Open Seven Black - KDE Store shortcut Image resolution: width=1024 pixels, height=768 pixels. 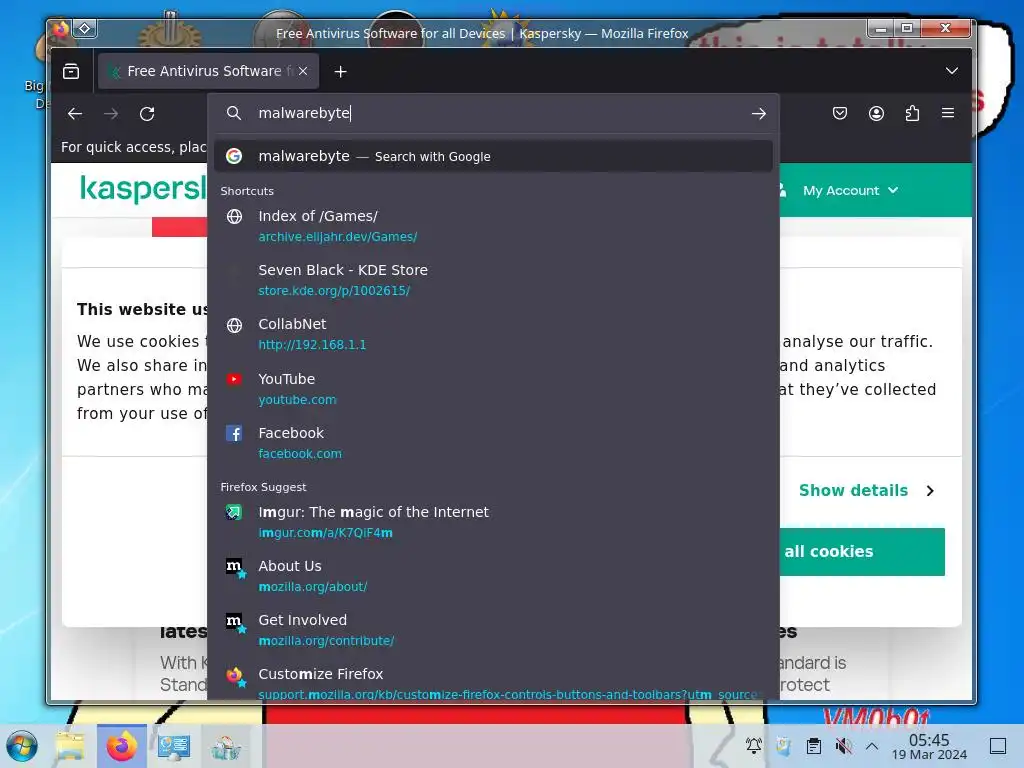(x=494, y=280)
